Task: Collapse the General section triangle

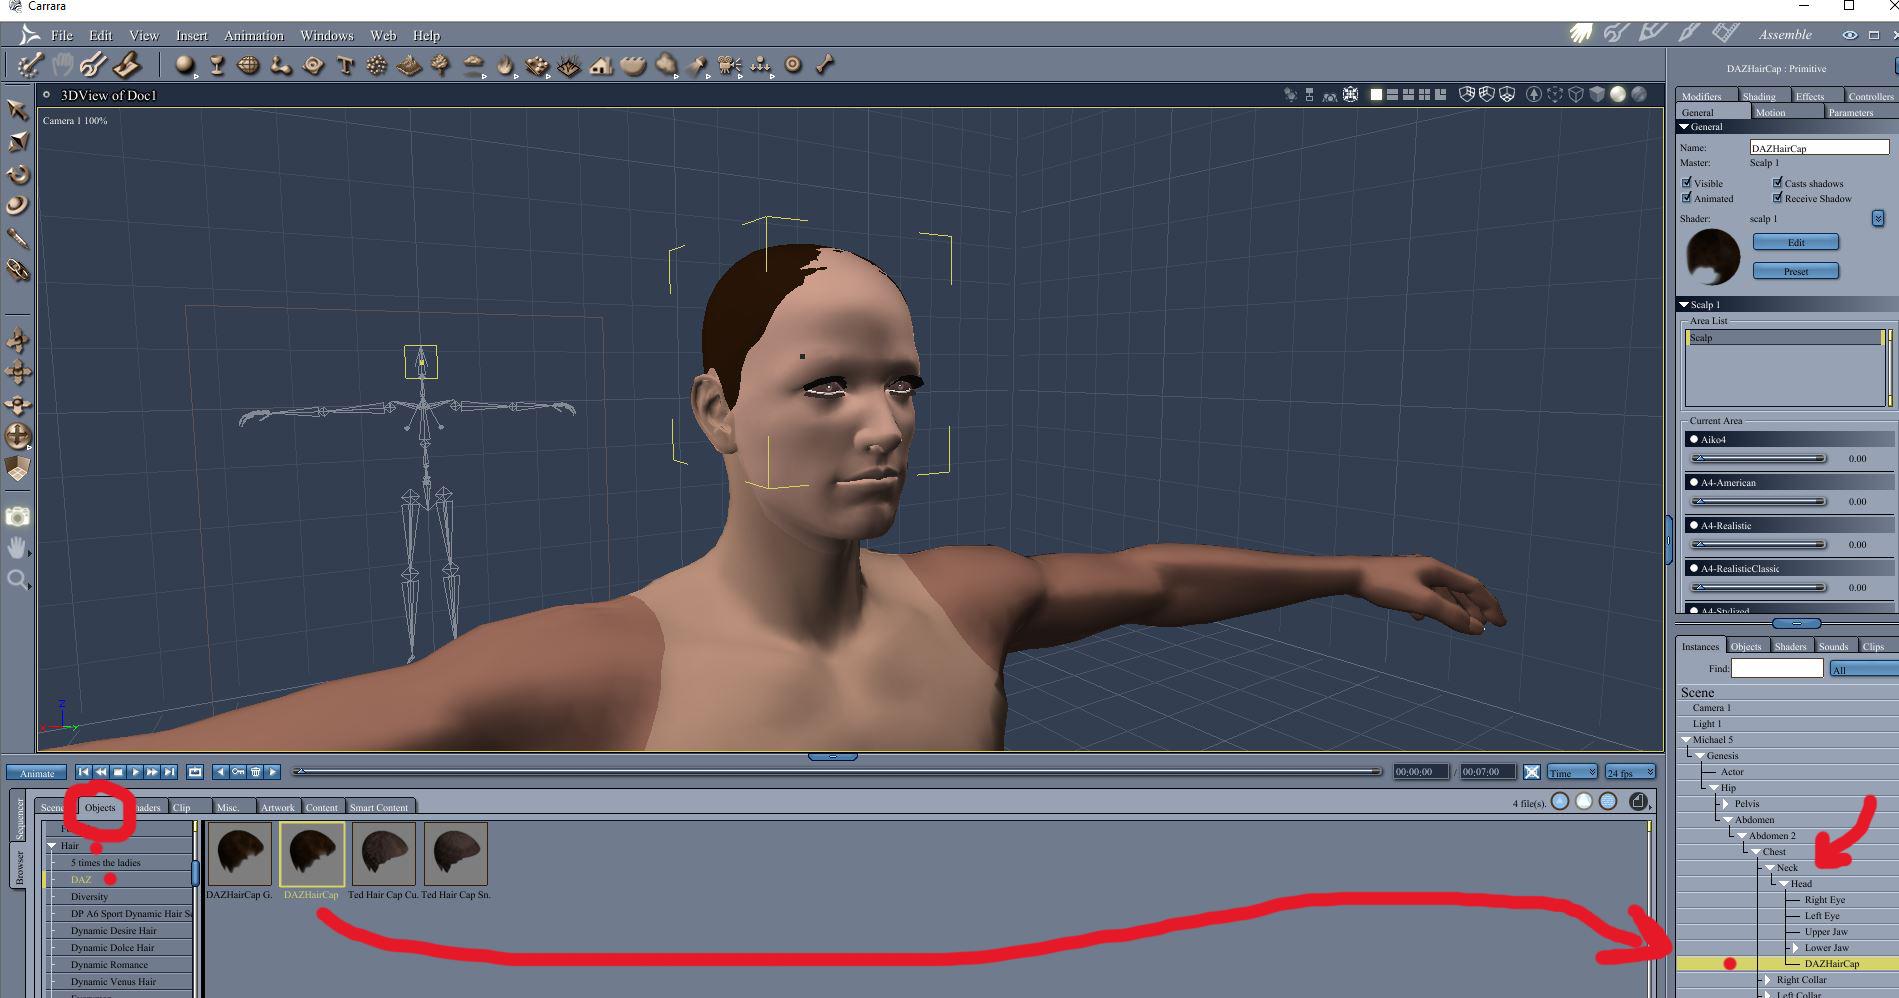Action: (1684, 127)
